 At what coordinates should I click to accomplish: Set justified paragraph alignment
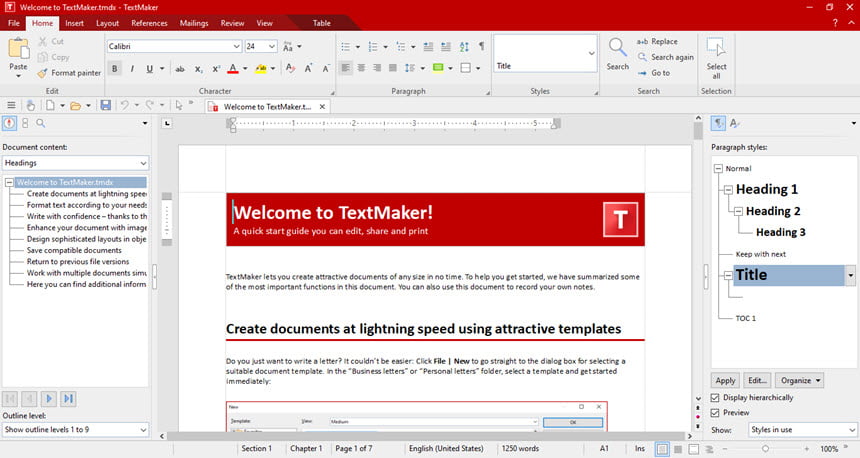click(x=393, y=68)
